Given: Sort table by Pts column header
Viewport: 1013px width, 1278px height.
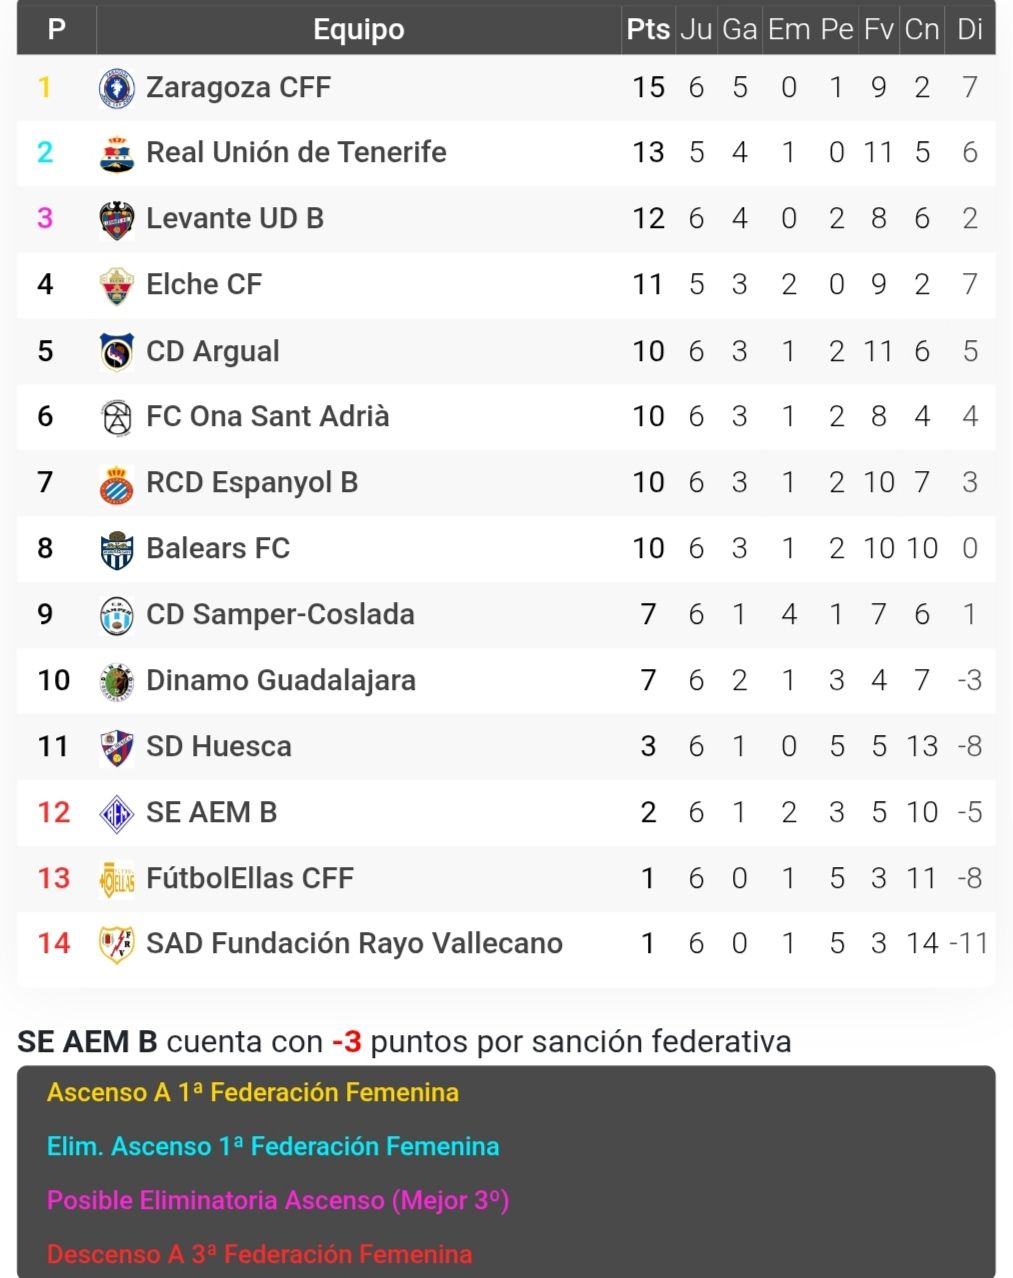Looking at the screenshot, I should tap(648, 30).
